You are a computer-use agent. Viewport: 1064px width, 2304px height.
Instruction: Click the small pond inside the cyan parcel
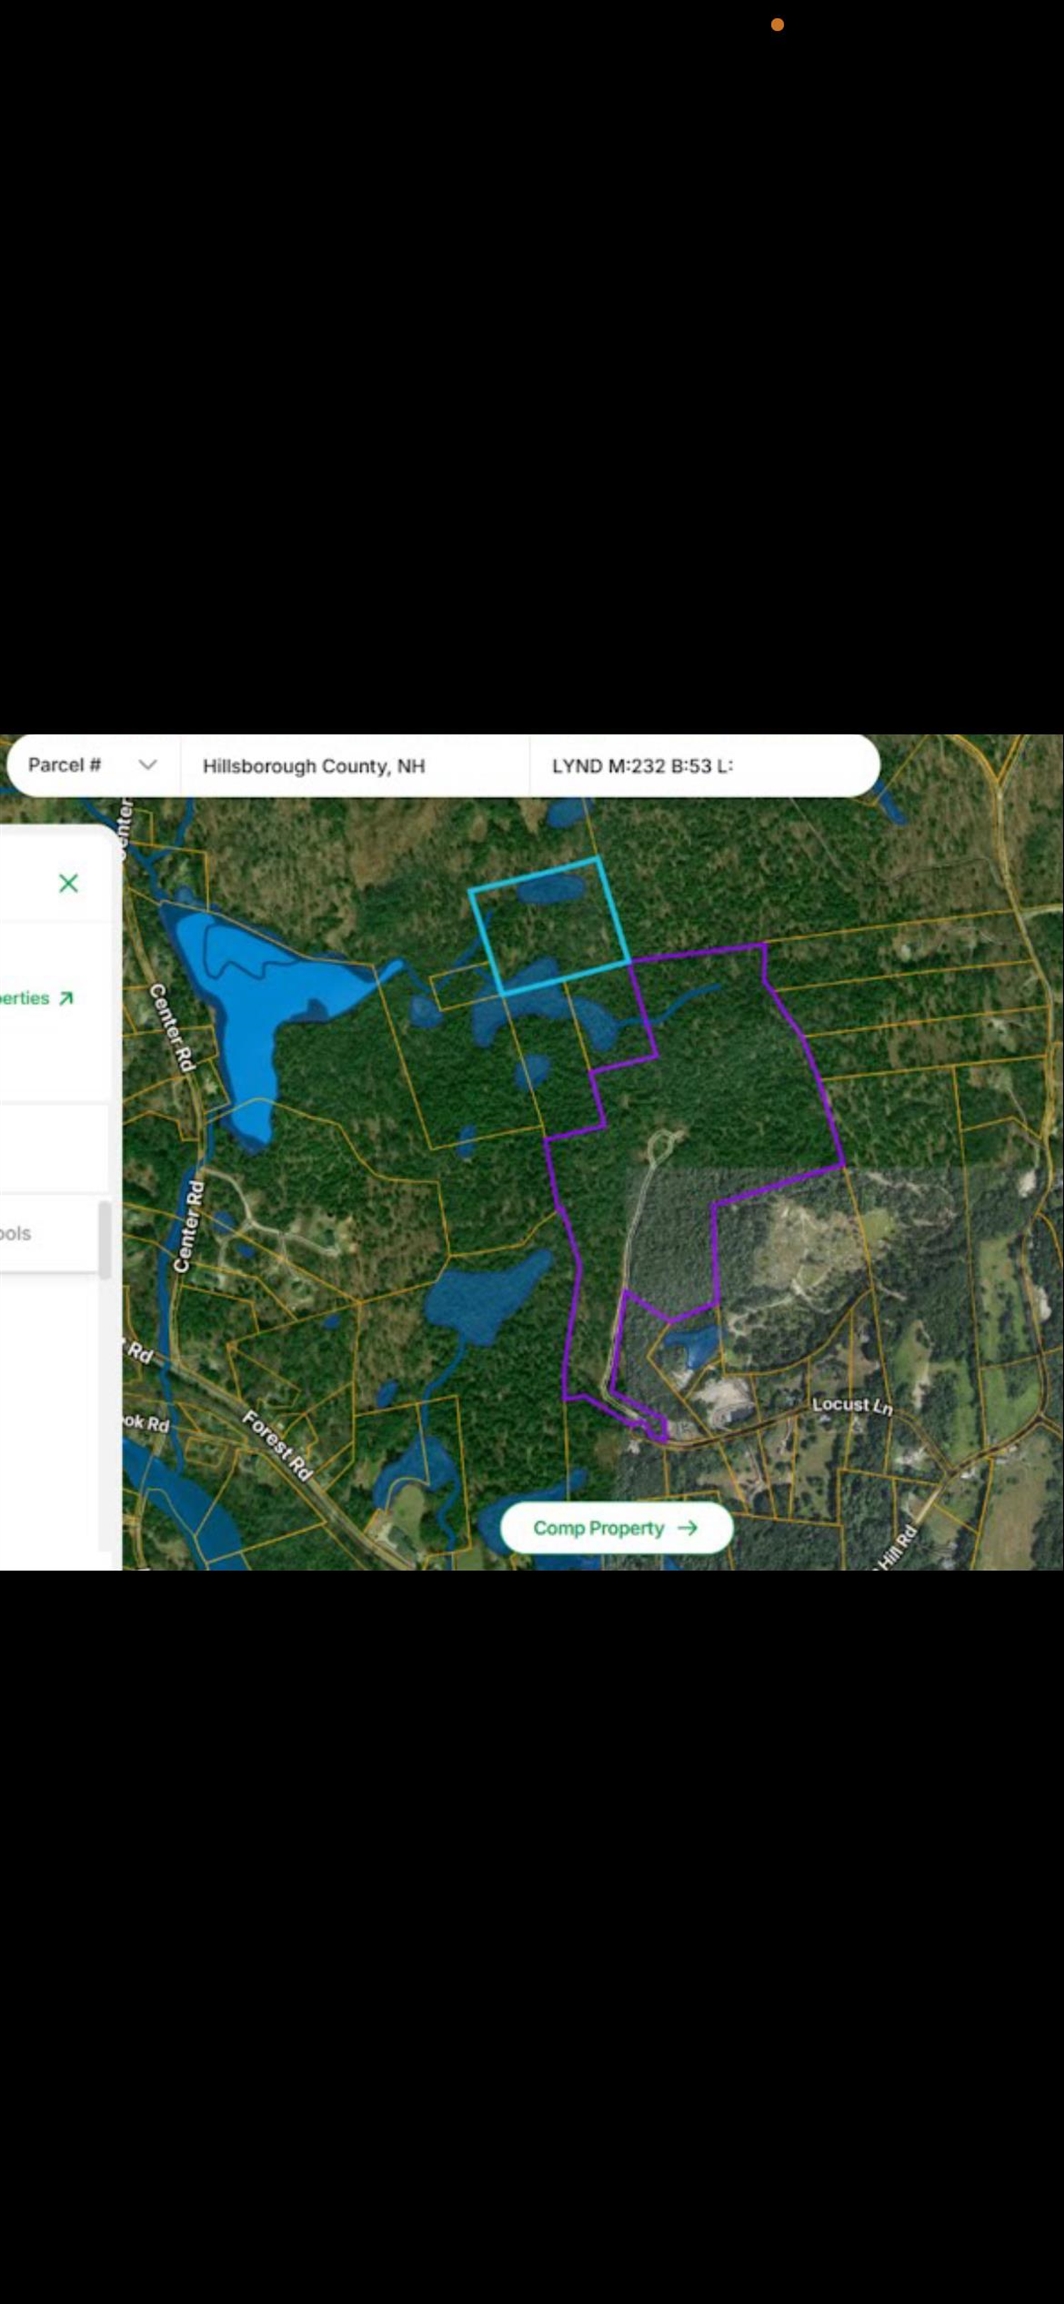[551, 889]
